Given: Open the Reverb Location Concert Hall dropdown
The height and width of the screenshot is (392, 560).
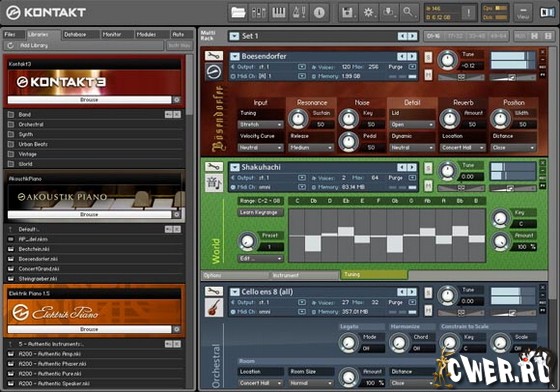Looking at the screenshot, I should 462,147.
